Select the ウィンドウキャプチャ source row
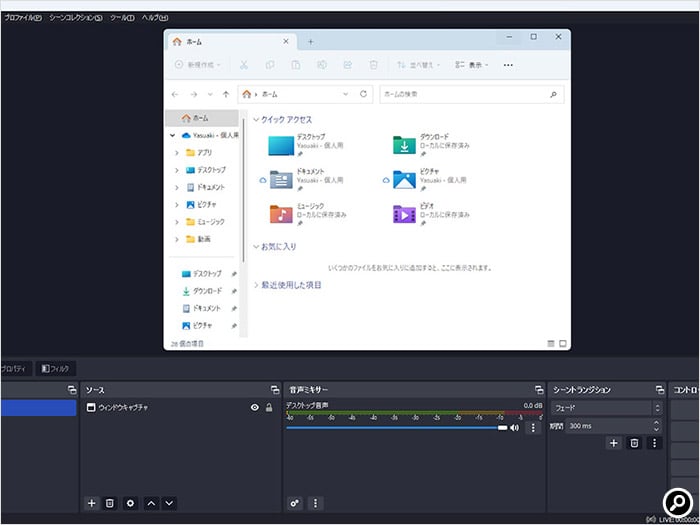Image resolution: width=700 pixels, height=525 pixels. (181, 407)
